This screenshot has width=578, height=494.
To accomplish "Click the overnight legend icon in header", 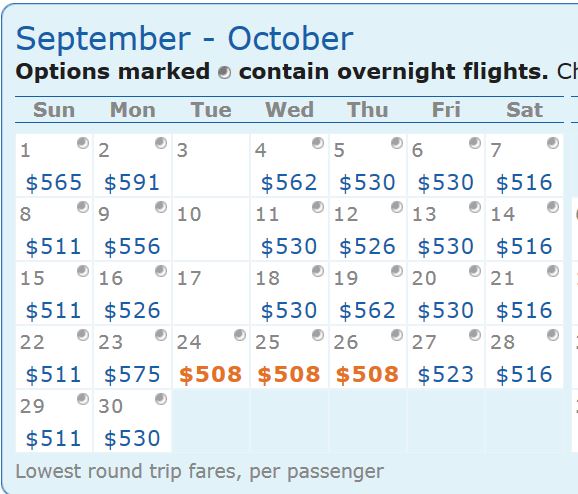I will (x=224, y=72).
